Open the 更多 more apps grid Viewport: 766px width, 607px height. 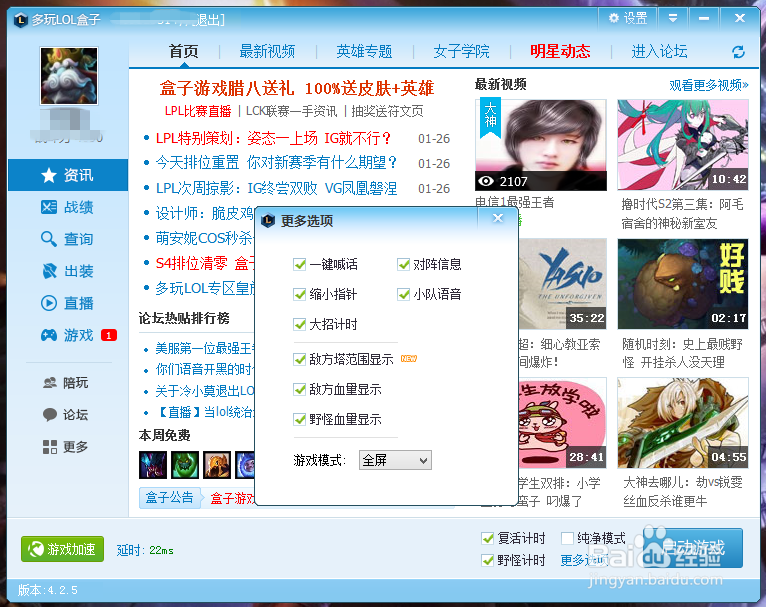67,446
